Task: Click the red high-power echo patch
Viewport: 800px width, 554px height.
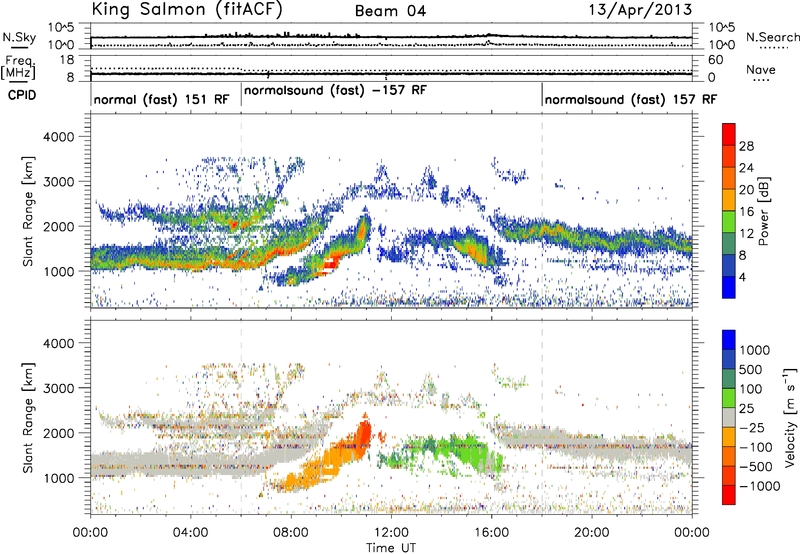Action: [330, 264]
